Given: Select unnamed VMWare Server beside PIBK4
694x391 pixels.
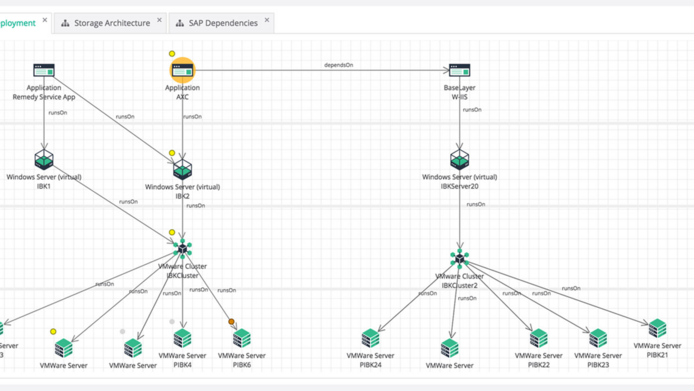Looking at the screenshot, I should click(133, 348).
